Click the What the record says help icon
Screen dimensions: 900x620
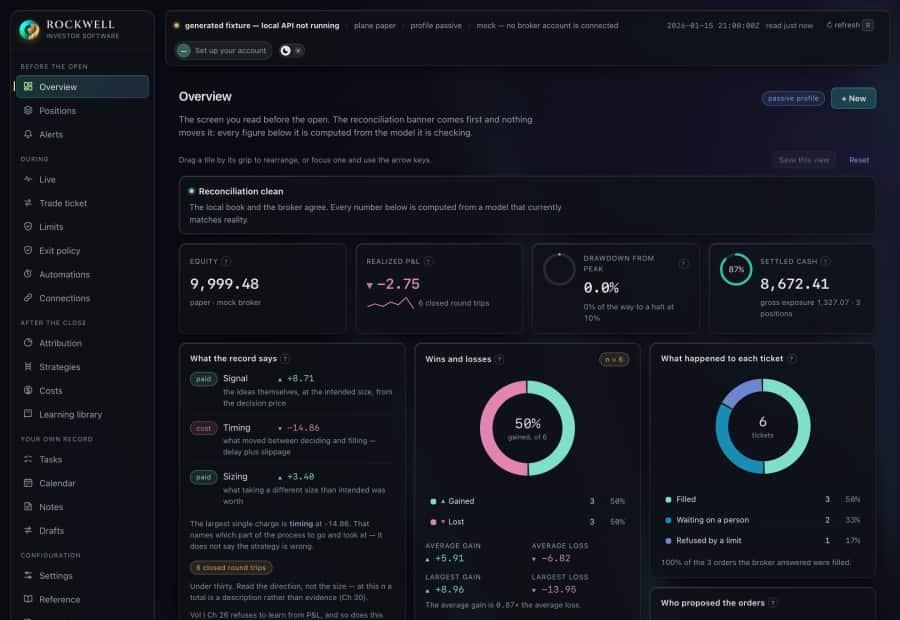pos(285,359)
